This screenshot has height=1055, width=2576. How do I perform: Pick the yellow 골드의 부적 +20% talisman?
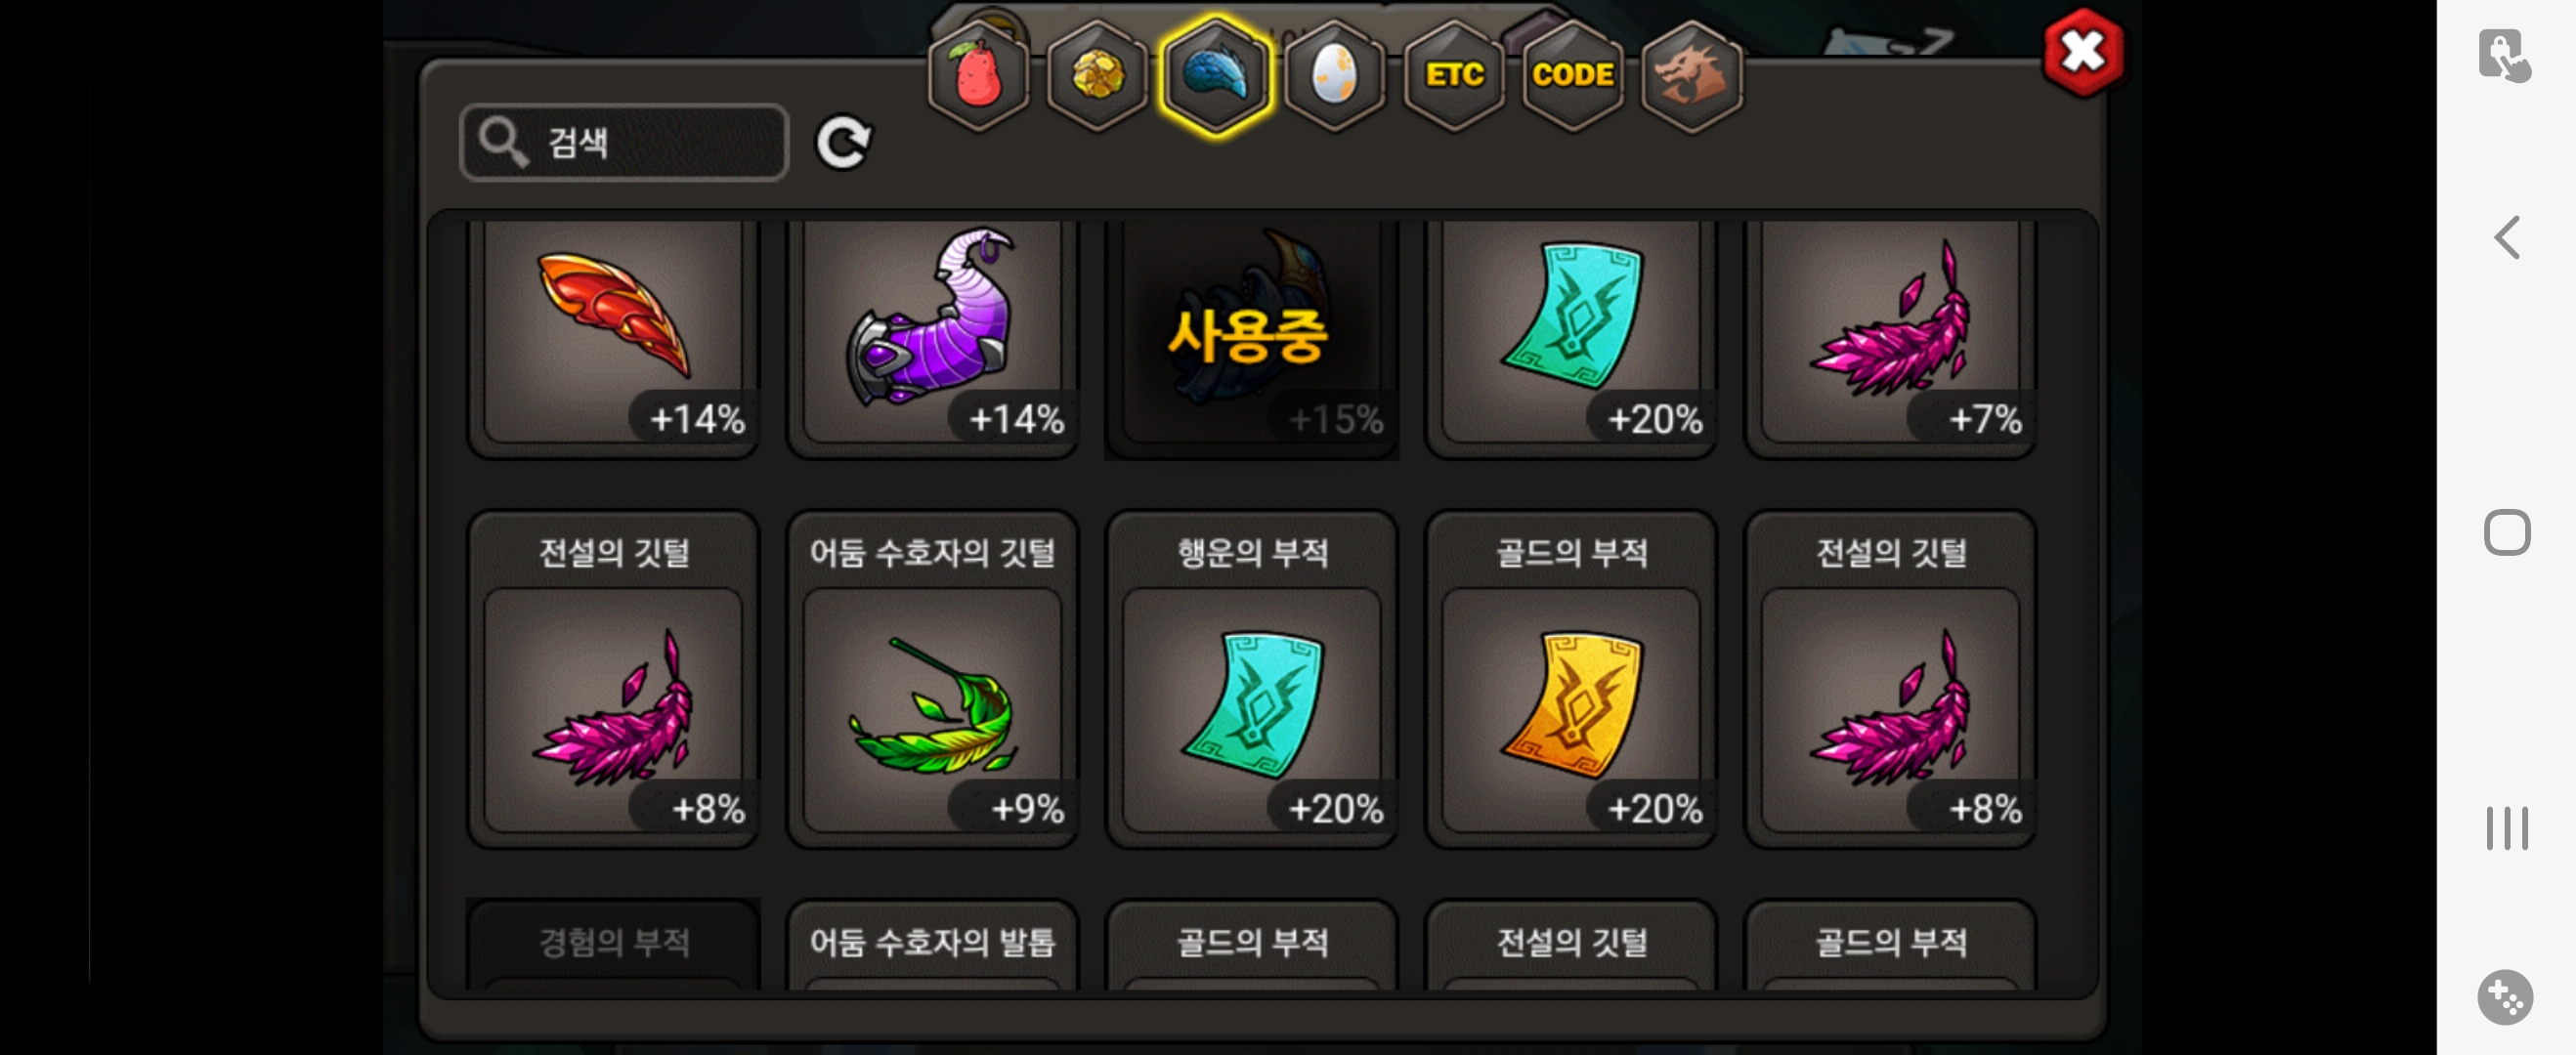[x=1570, y=680]
